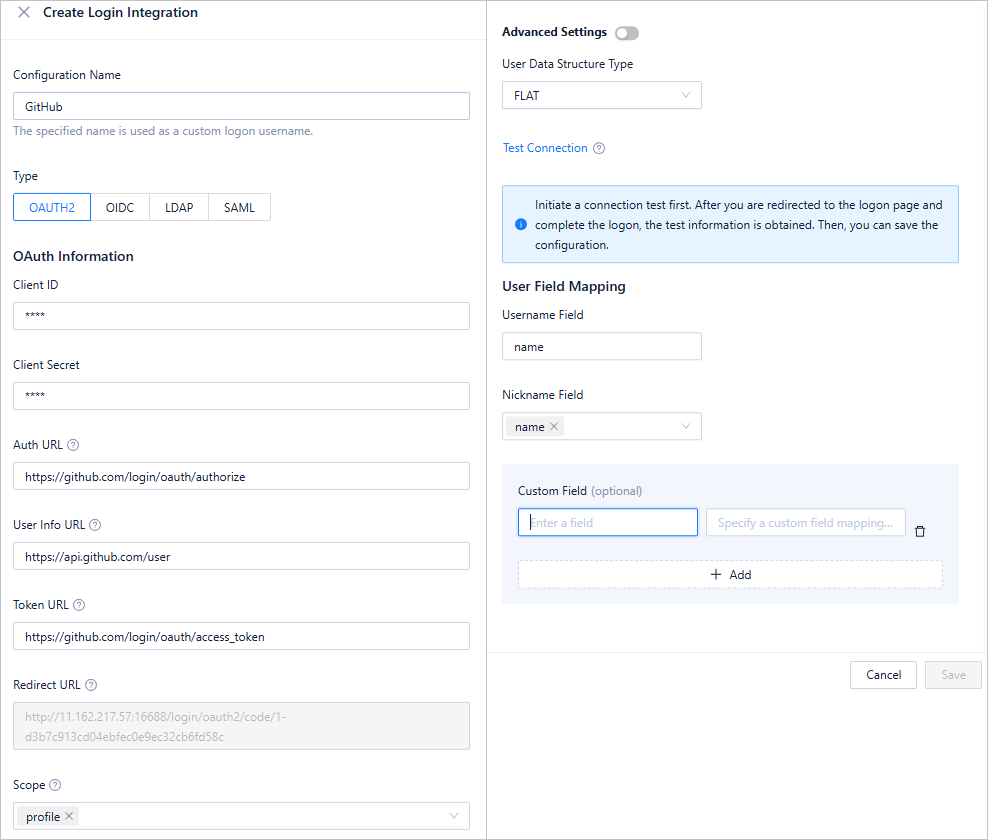Click the Token URL help icon

click(x=79, y=605)
